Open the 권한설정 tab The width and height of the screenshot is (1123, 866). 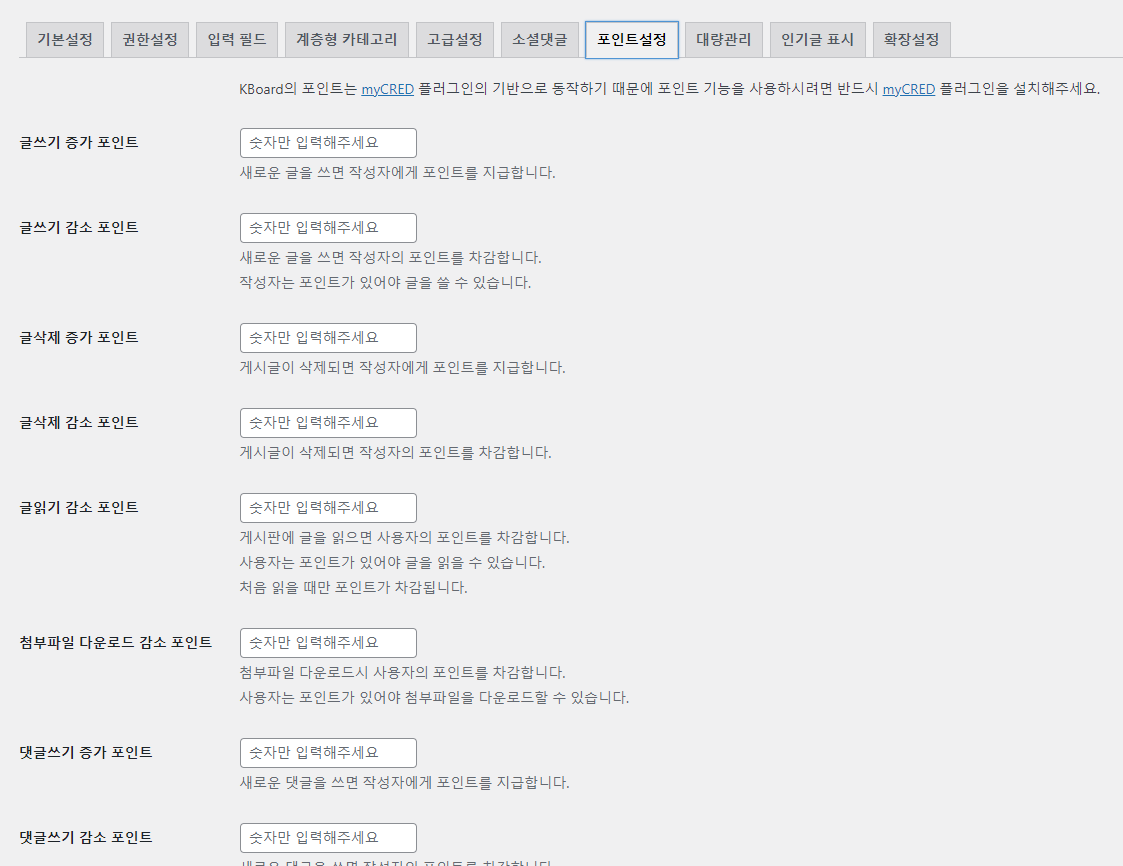(x=150, y=39)
